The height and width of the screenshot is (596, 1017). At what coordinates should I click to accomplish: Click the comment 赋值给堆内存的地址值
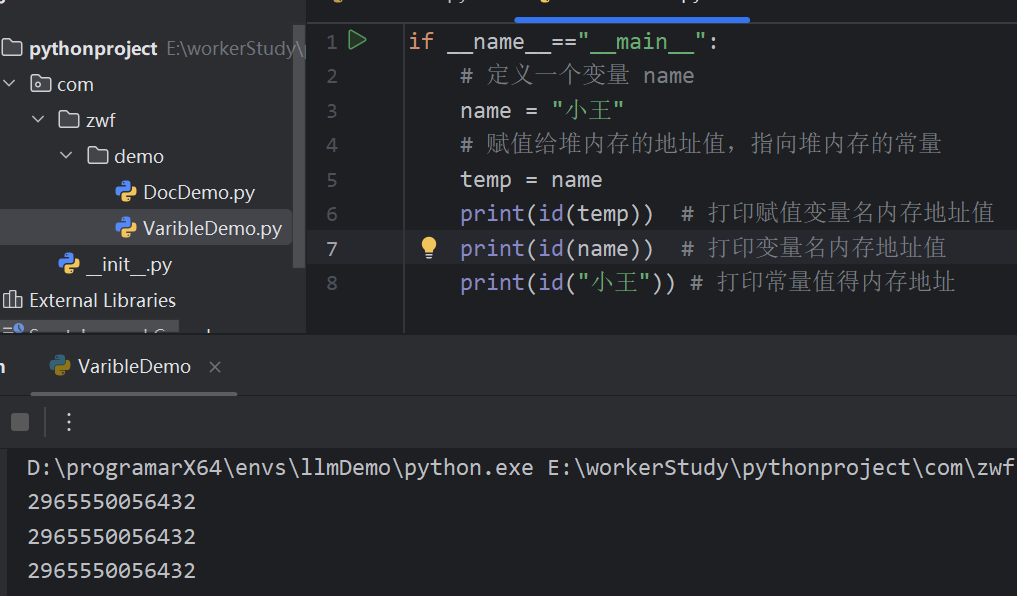click(x=700, y=144)
